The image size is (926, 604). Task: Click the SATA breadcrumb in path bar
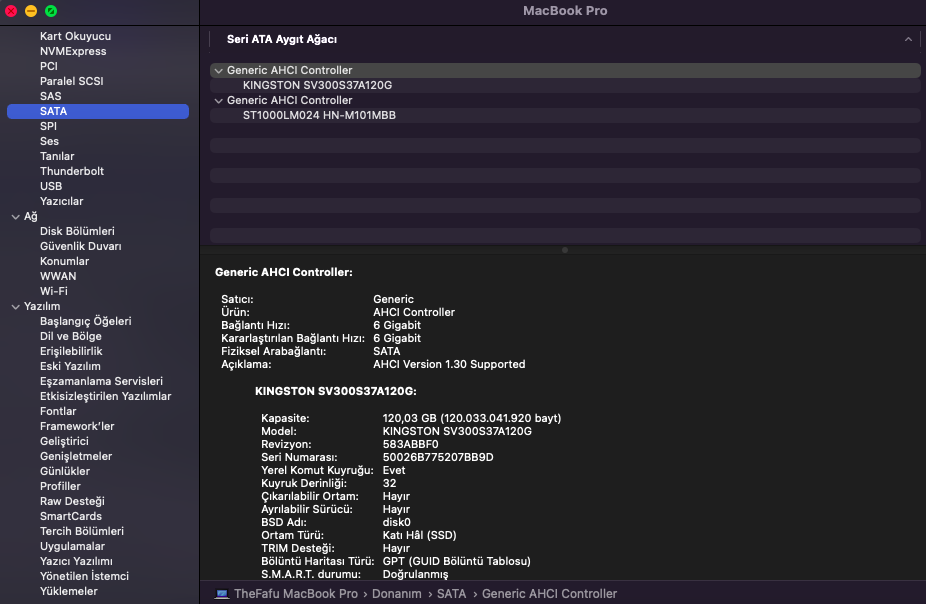pos(452,594)
